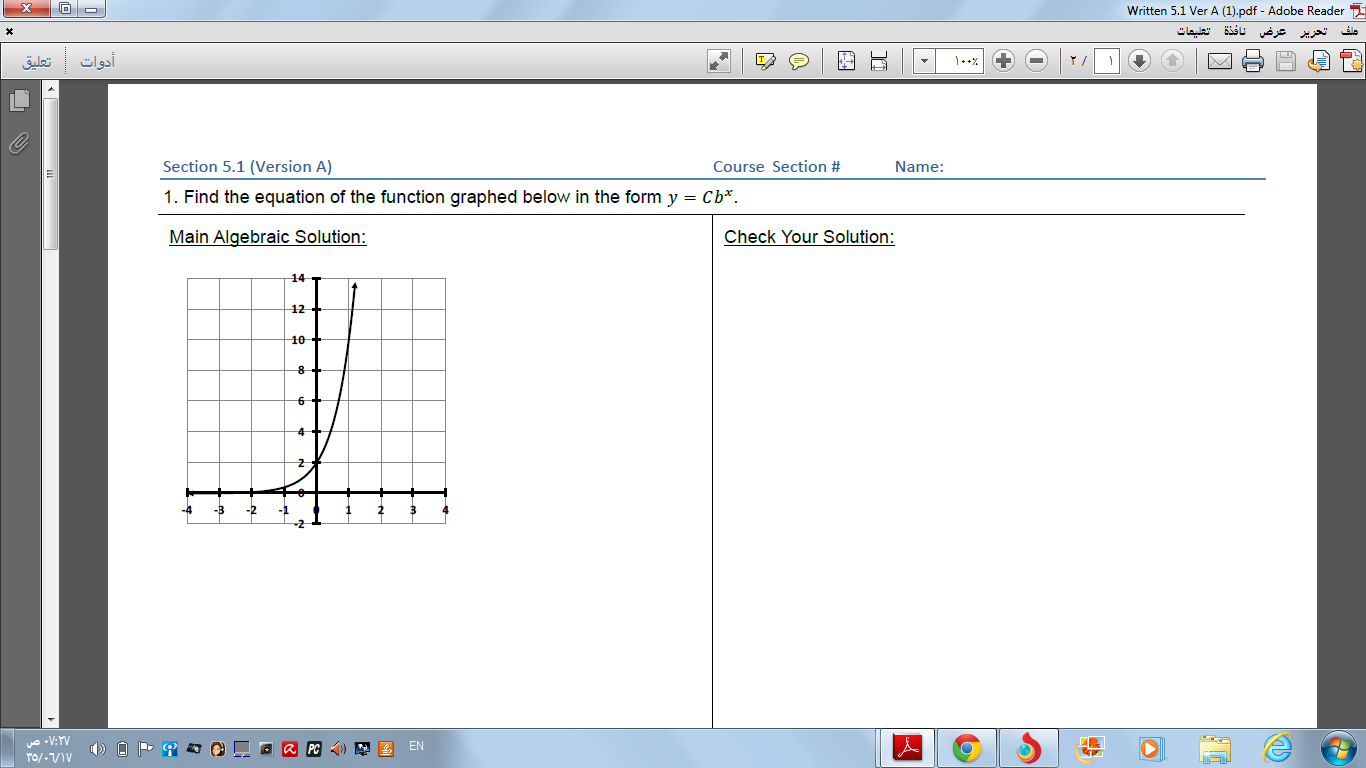Image resolution: width=1366 pixels, height=768 pixels.
Task: Launch Google Chrome from the taskbar
Action: [967, 746]
